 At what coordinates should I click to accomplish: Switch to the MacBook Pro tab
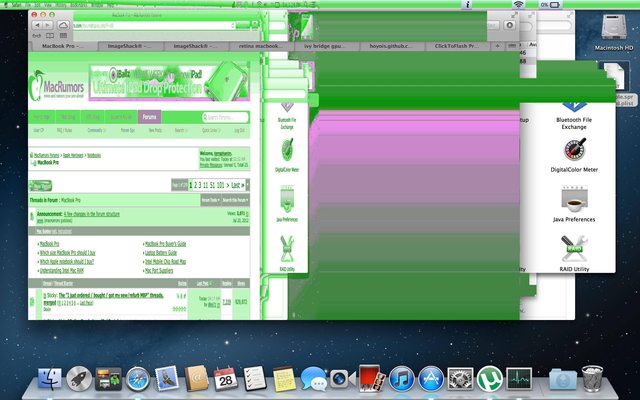pyautogui.click(x=63, y=46)
